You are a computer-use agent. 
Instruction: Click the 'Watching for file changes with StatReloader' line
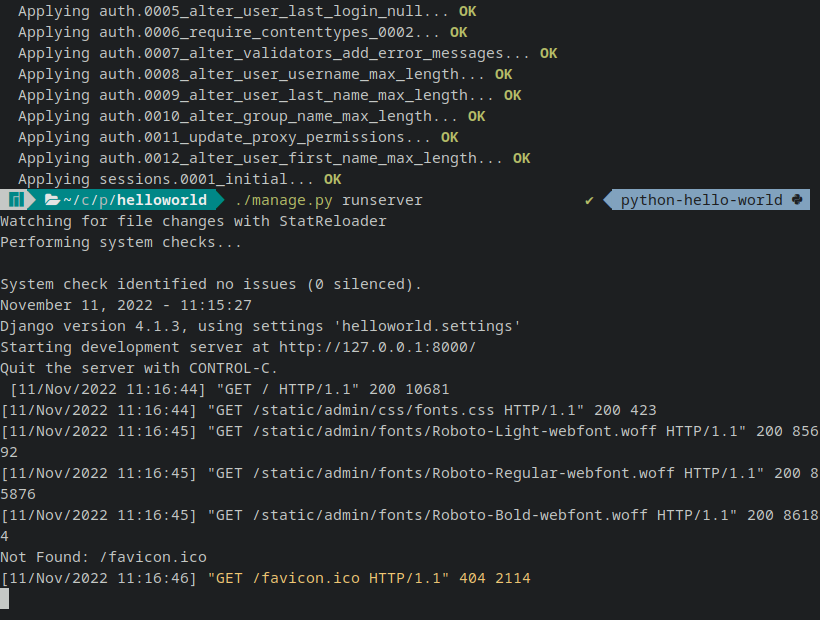(193, 221)
